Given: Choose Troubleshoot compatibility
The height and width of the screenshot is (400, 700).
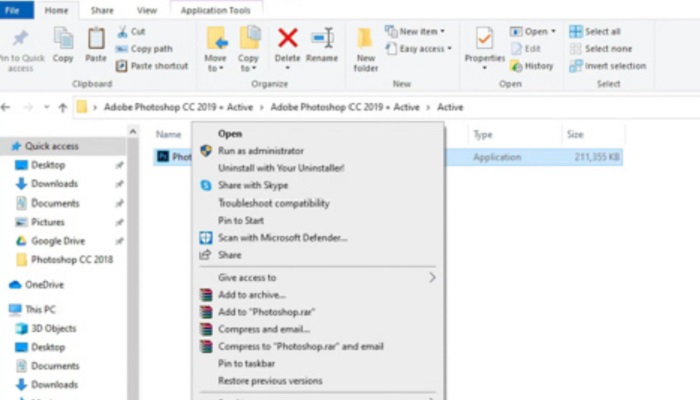Looking at the screenshot, I should click(274, 203).
